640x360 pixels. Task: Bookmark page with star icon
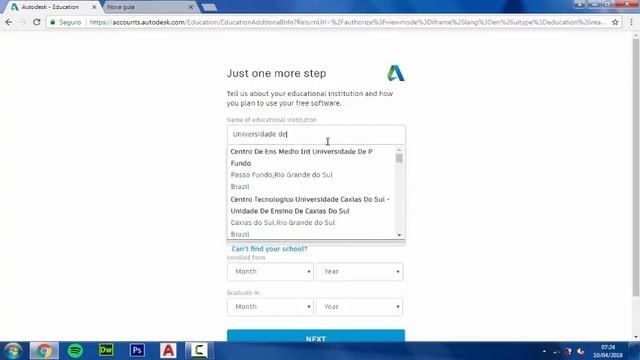tap(615, 22)
